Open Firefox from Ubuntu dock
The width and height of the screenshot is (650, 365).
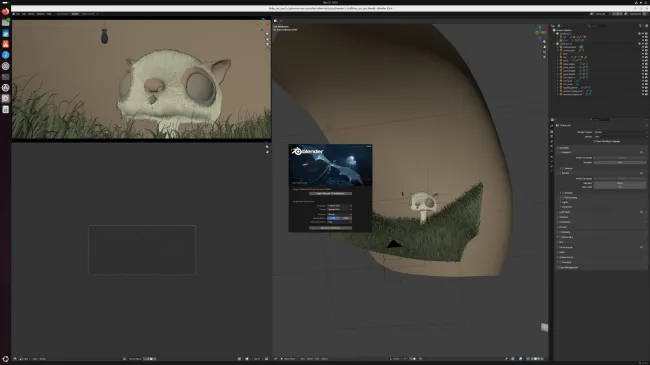point(5,12)
